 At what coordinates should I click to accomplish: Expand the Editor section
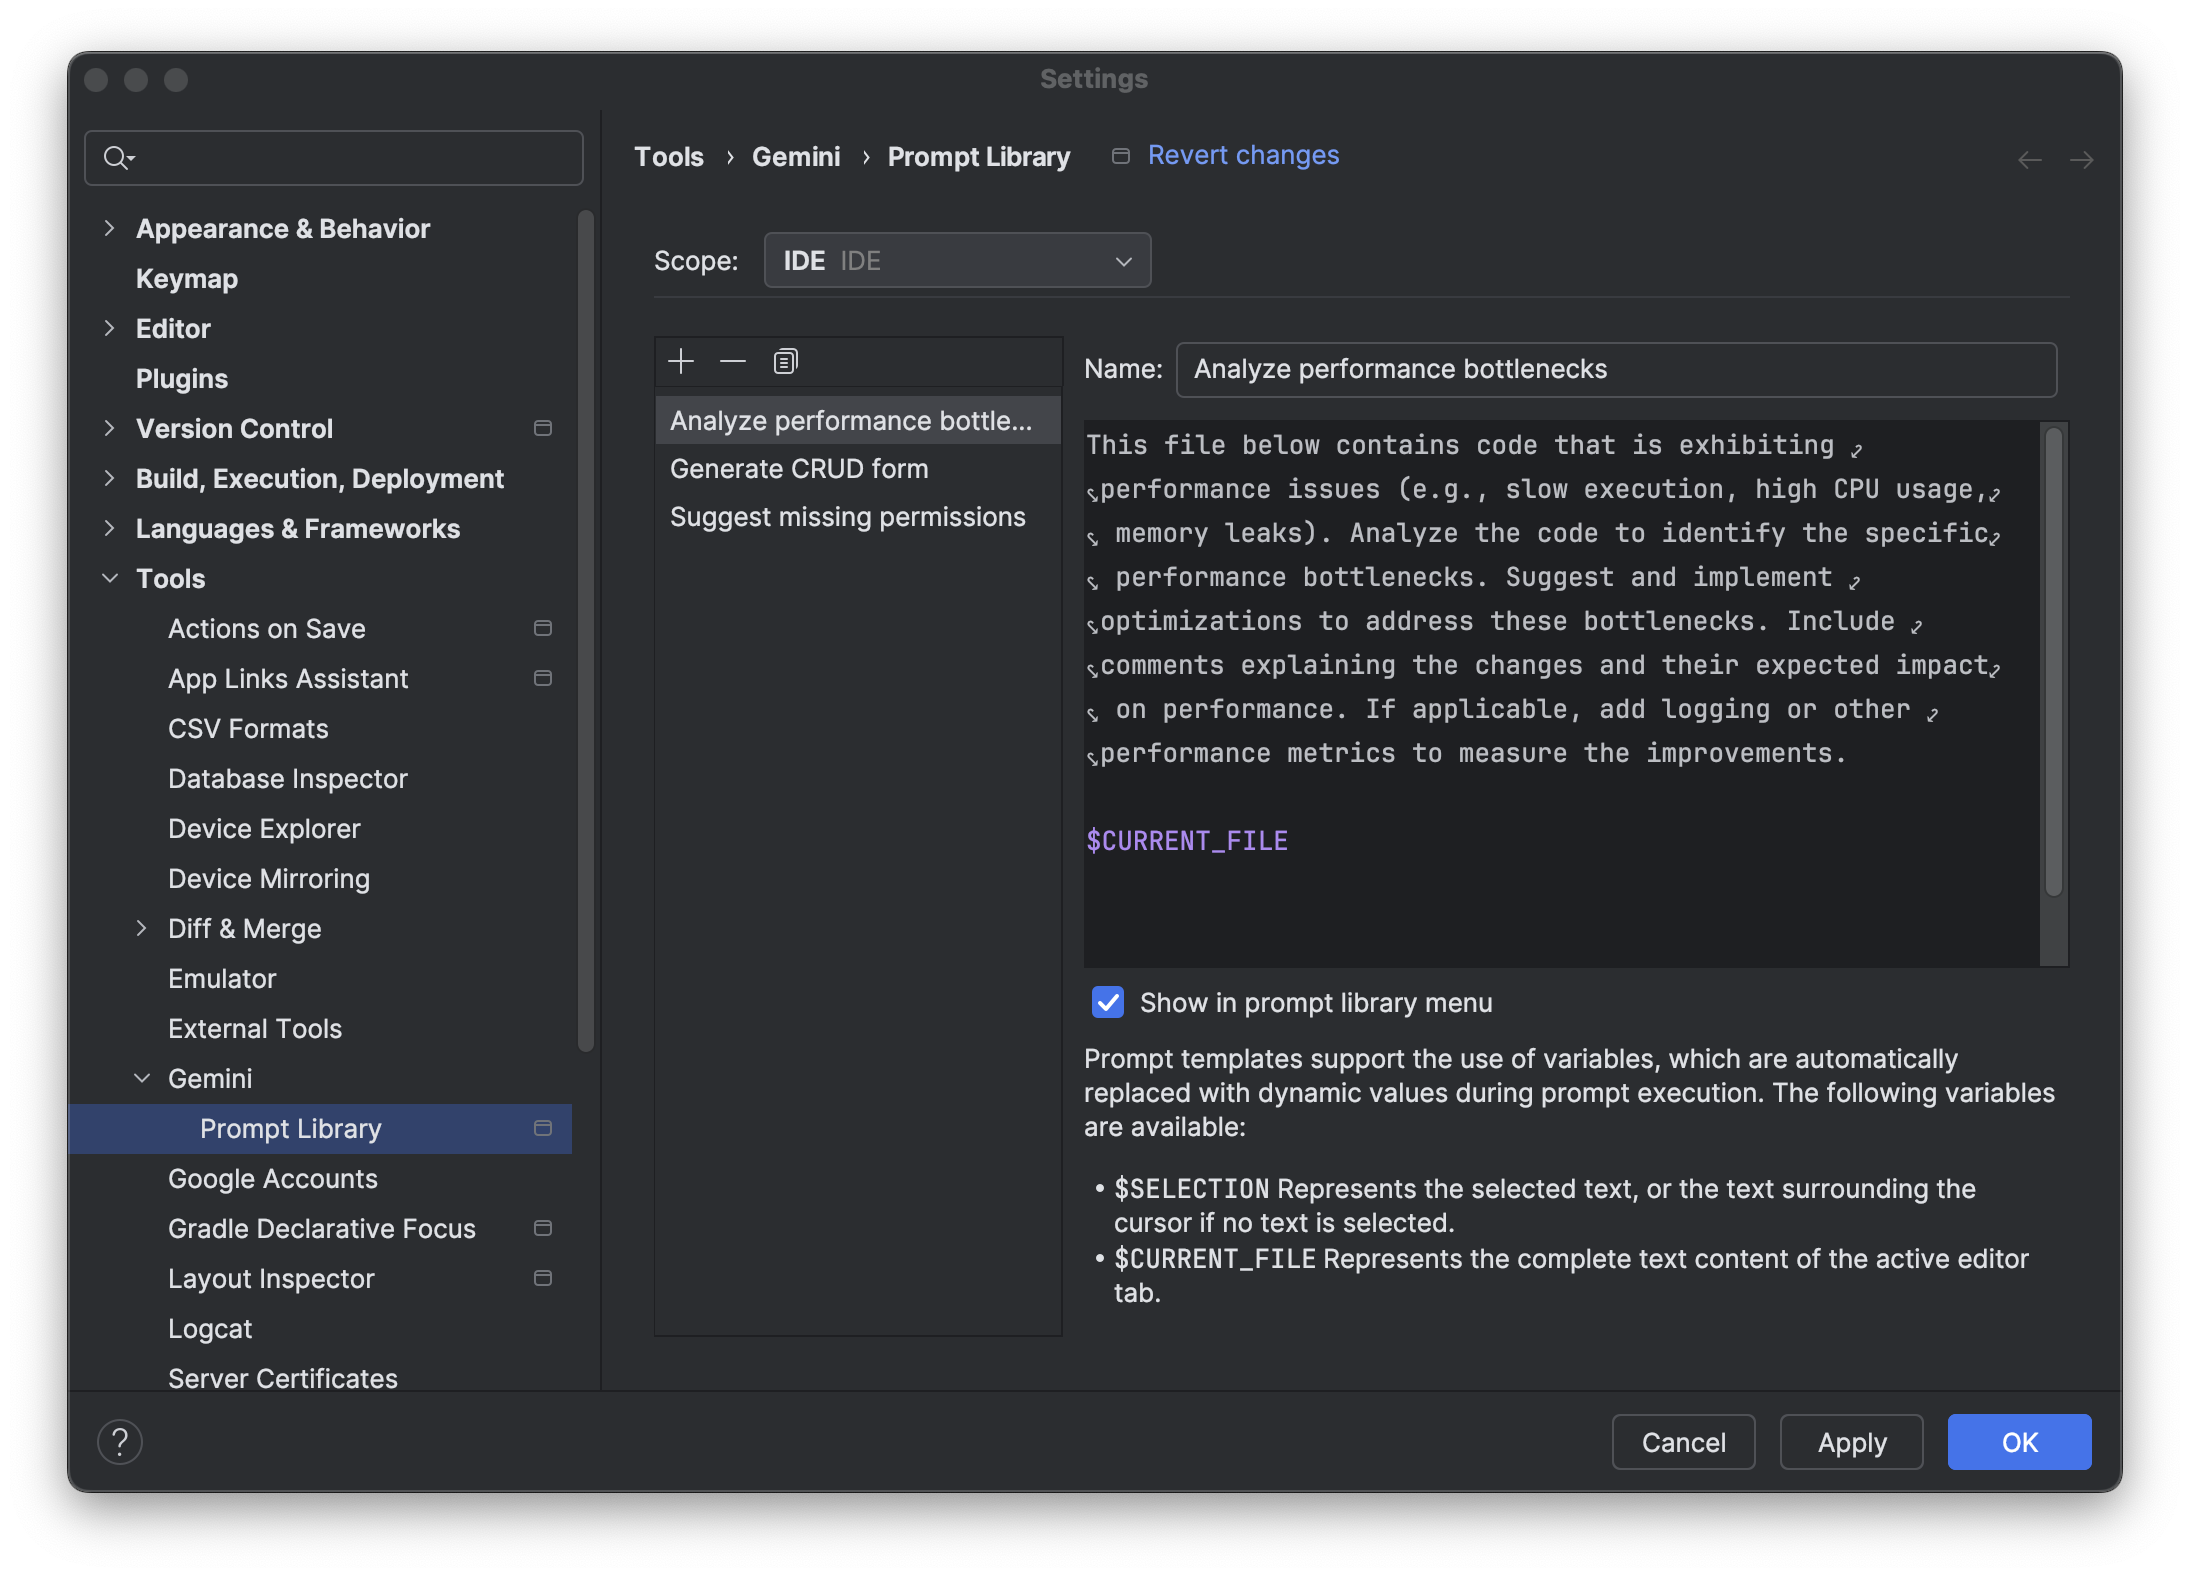click(110, 328)
